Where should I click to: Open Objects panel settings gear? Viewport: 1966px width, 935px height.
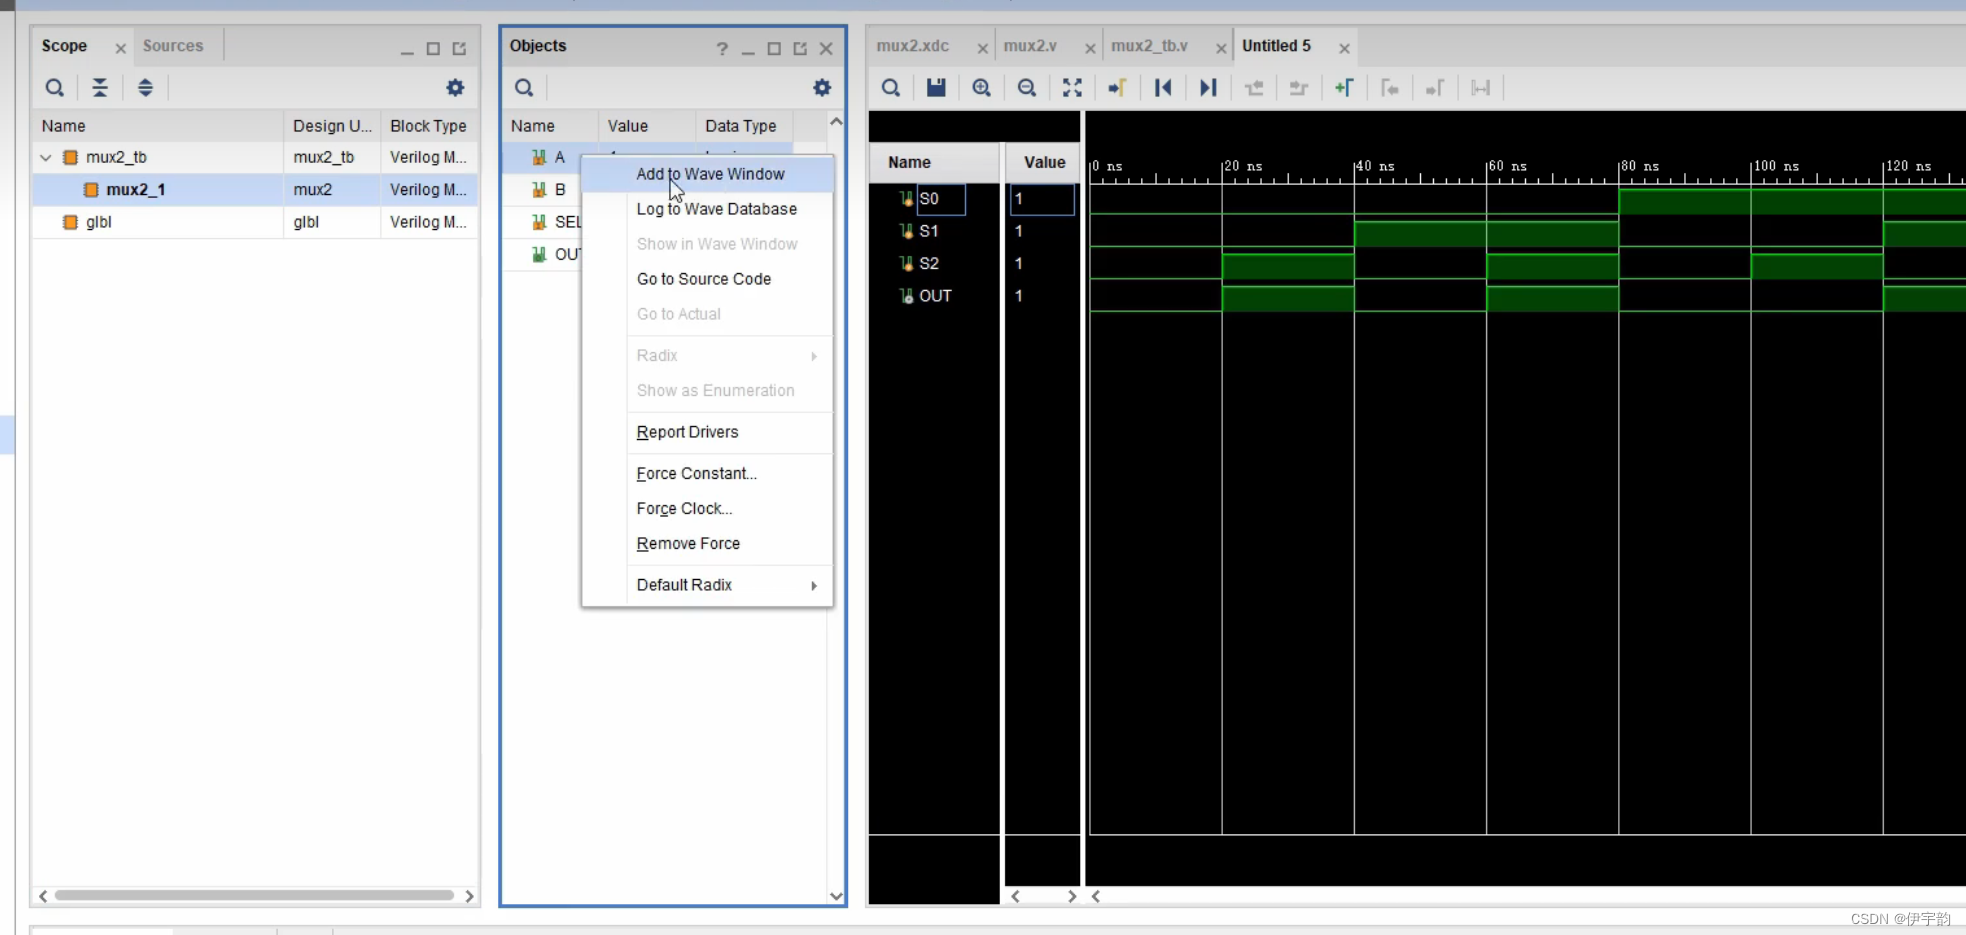(822, 88)
